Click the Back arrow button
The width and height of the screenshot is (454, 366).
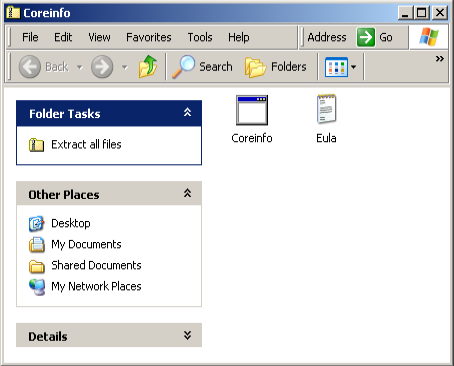click(x=30, y=67)
